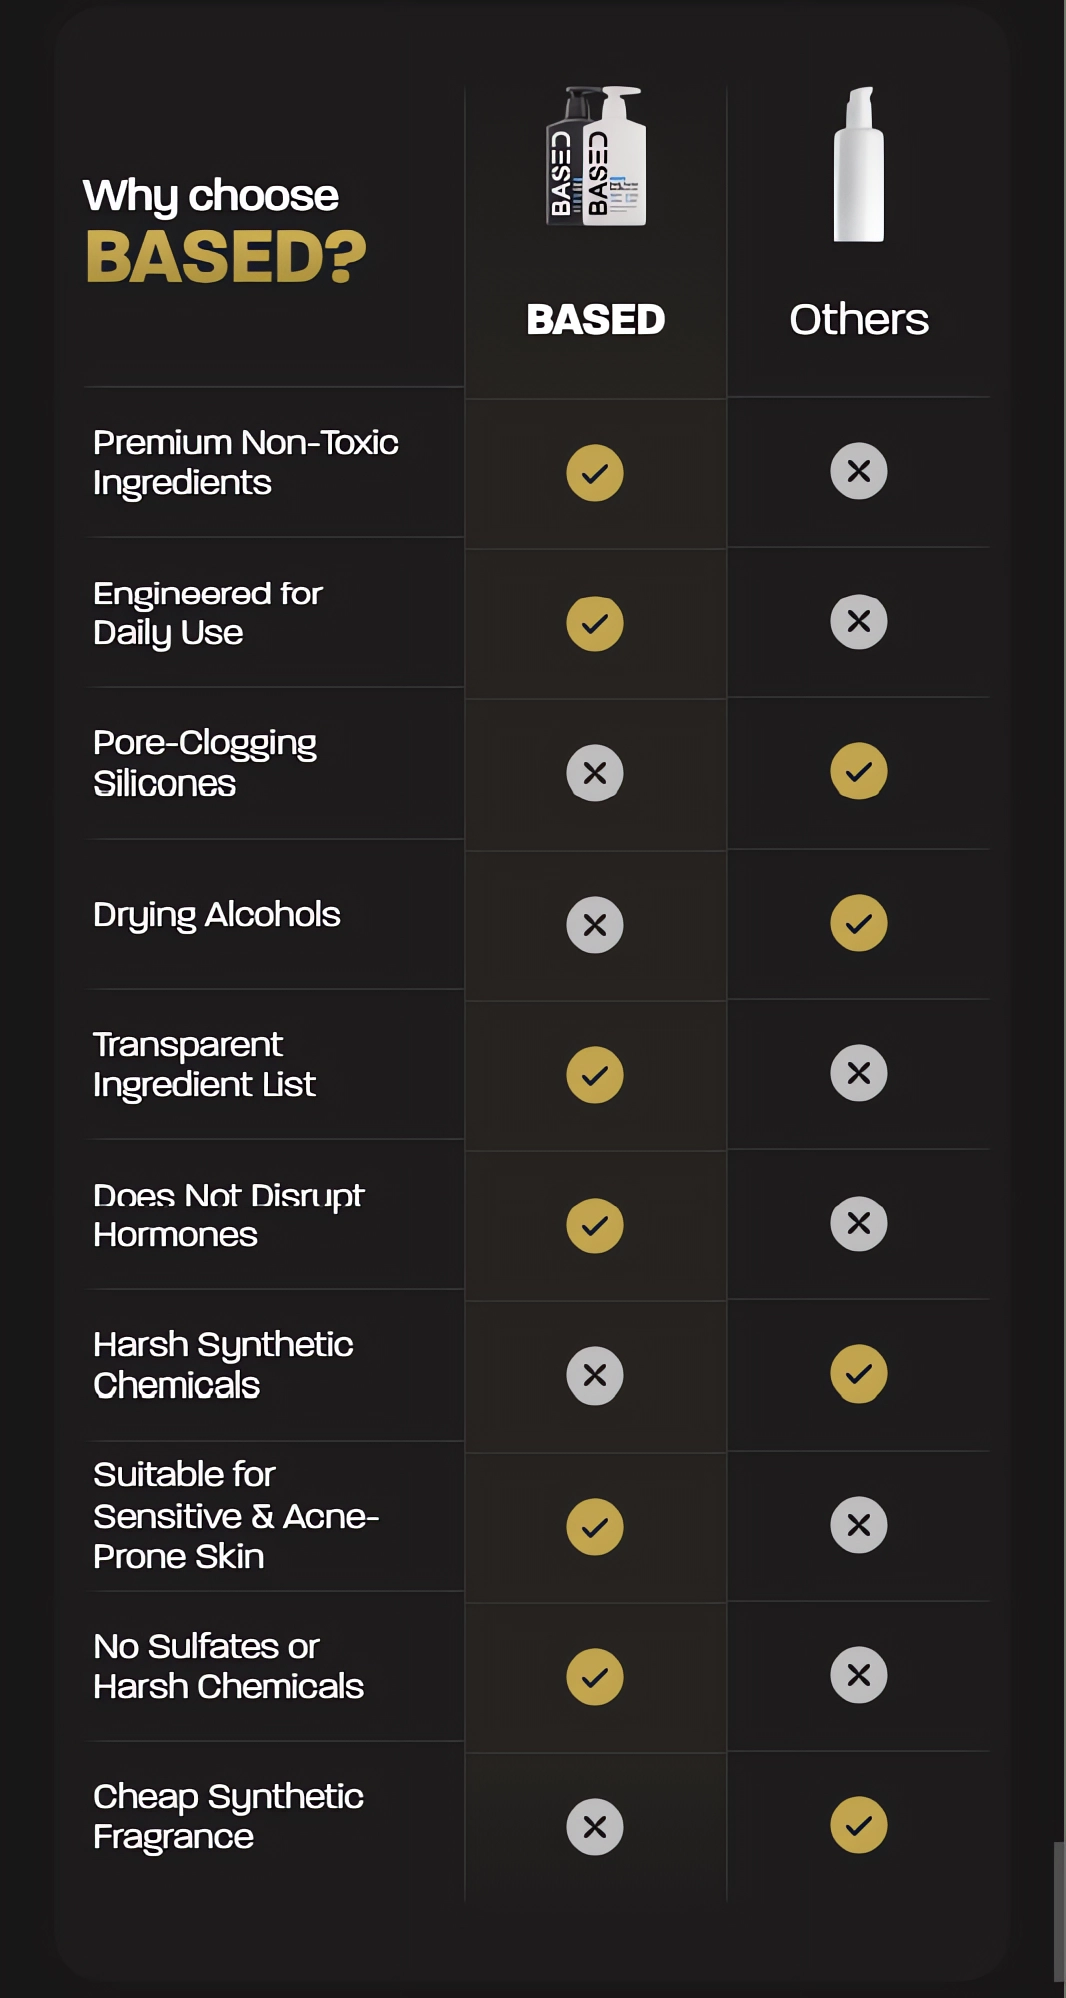
Task: Click BASED checkmark for Premium Non-Toxic Ingredients
Action: 595,473
